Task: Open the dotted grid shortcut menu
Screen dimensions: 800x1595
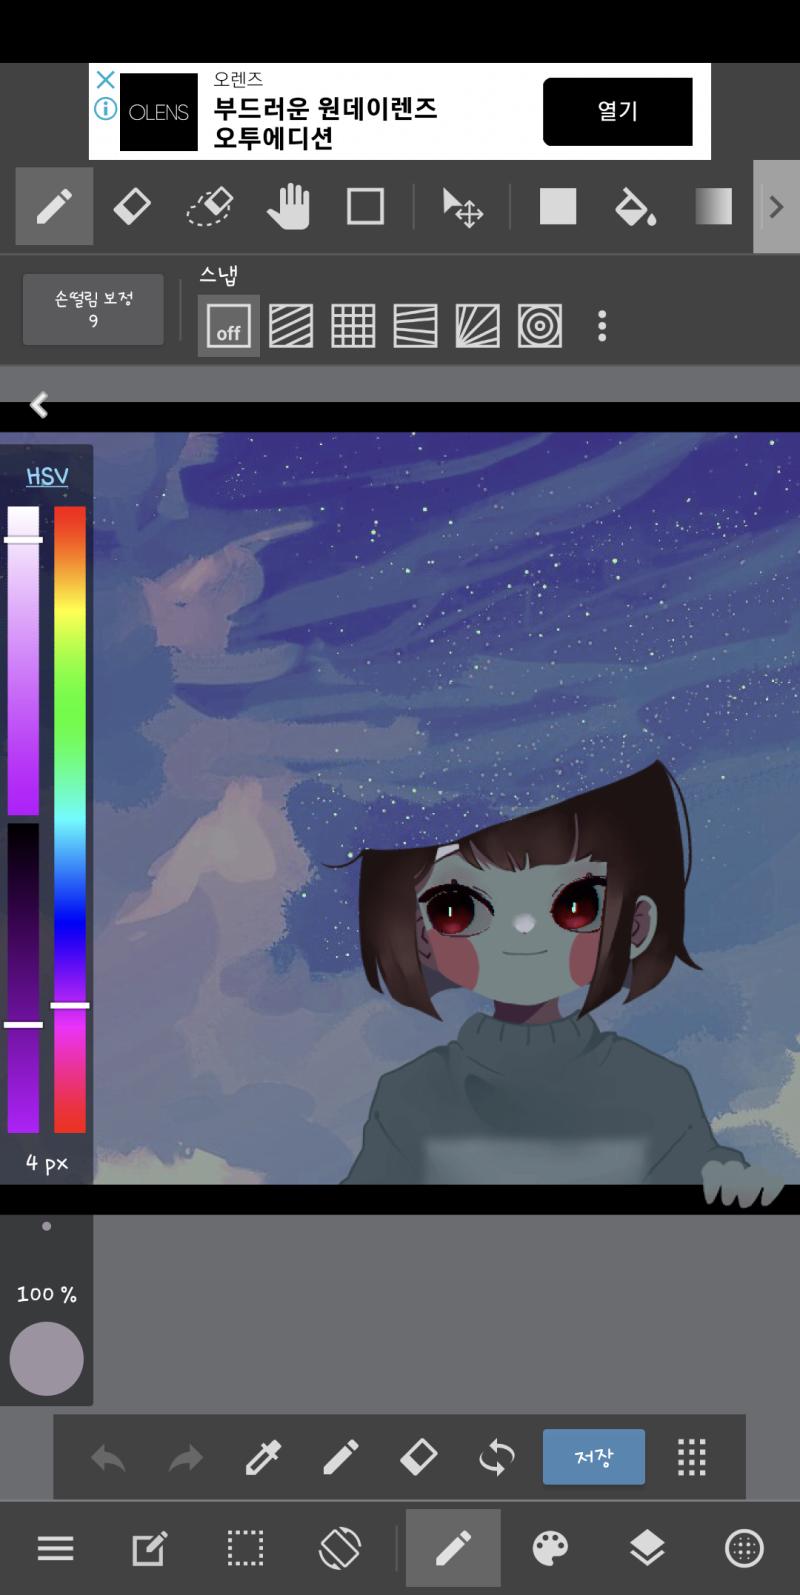Action: 692,1457
